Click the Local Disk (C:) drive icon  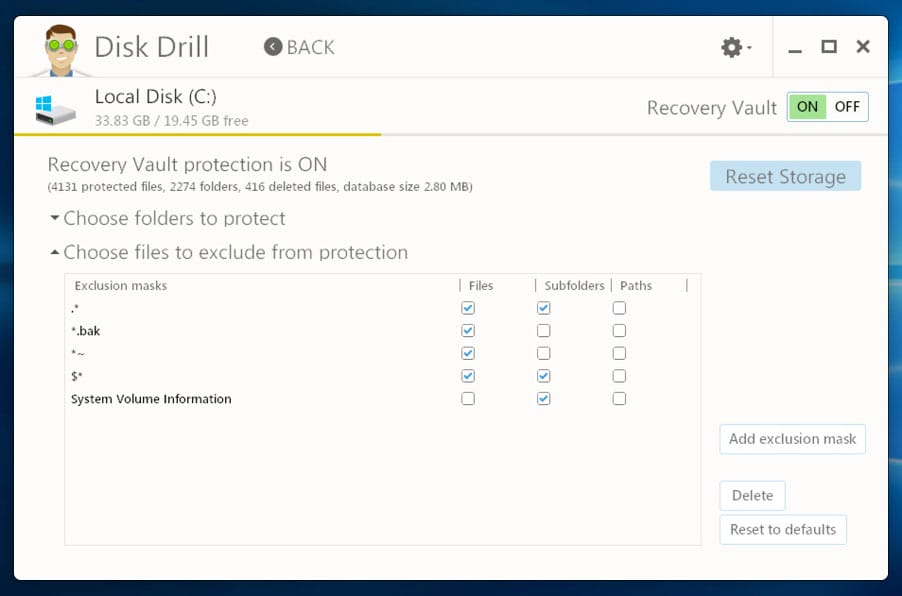pos(55,109)
